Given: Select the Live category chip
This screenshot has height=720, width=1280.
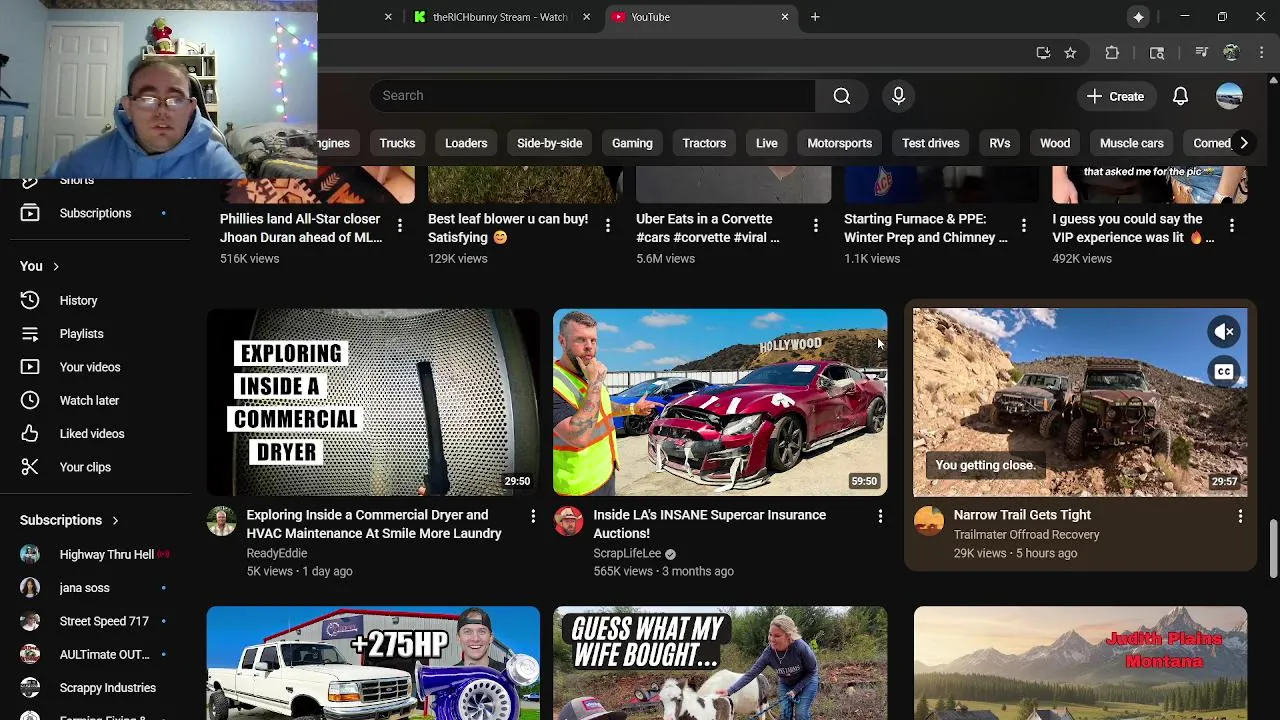Looking at the screenshot, I should tap(767, 143).
